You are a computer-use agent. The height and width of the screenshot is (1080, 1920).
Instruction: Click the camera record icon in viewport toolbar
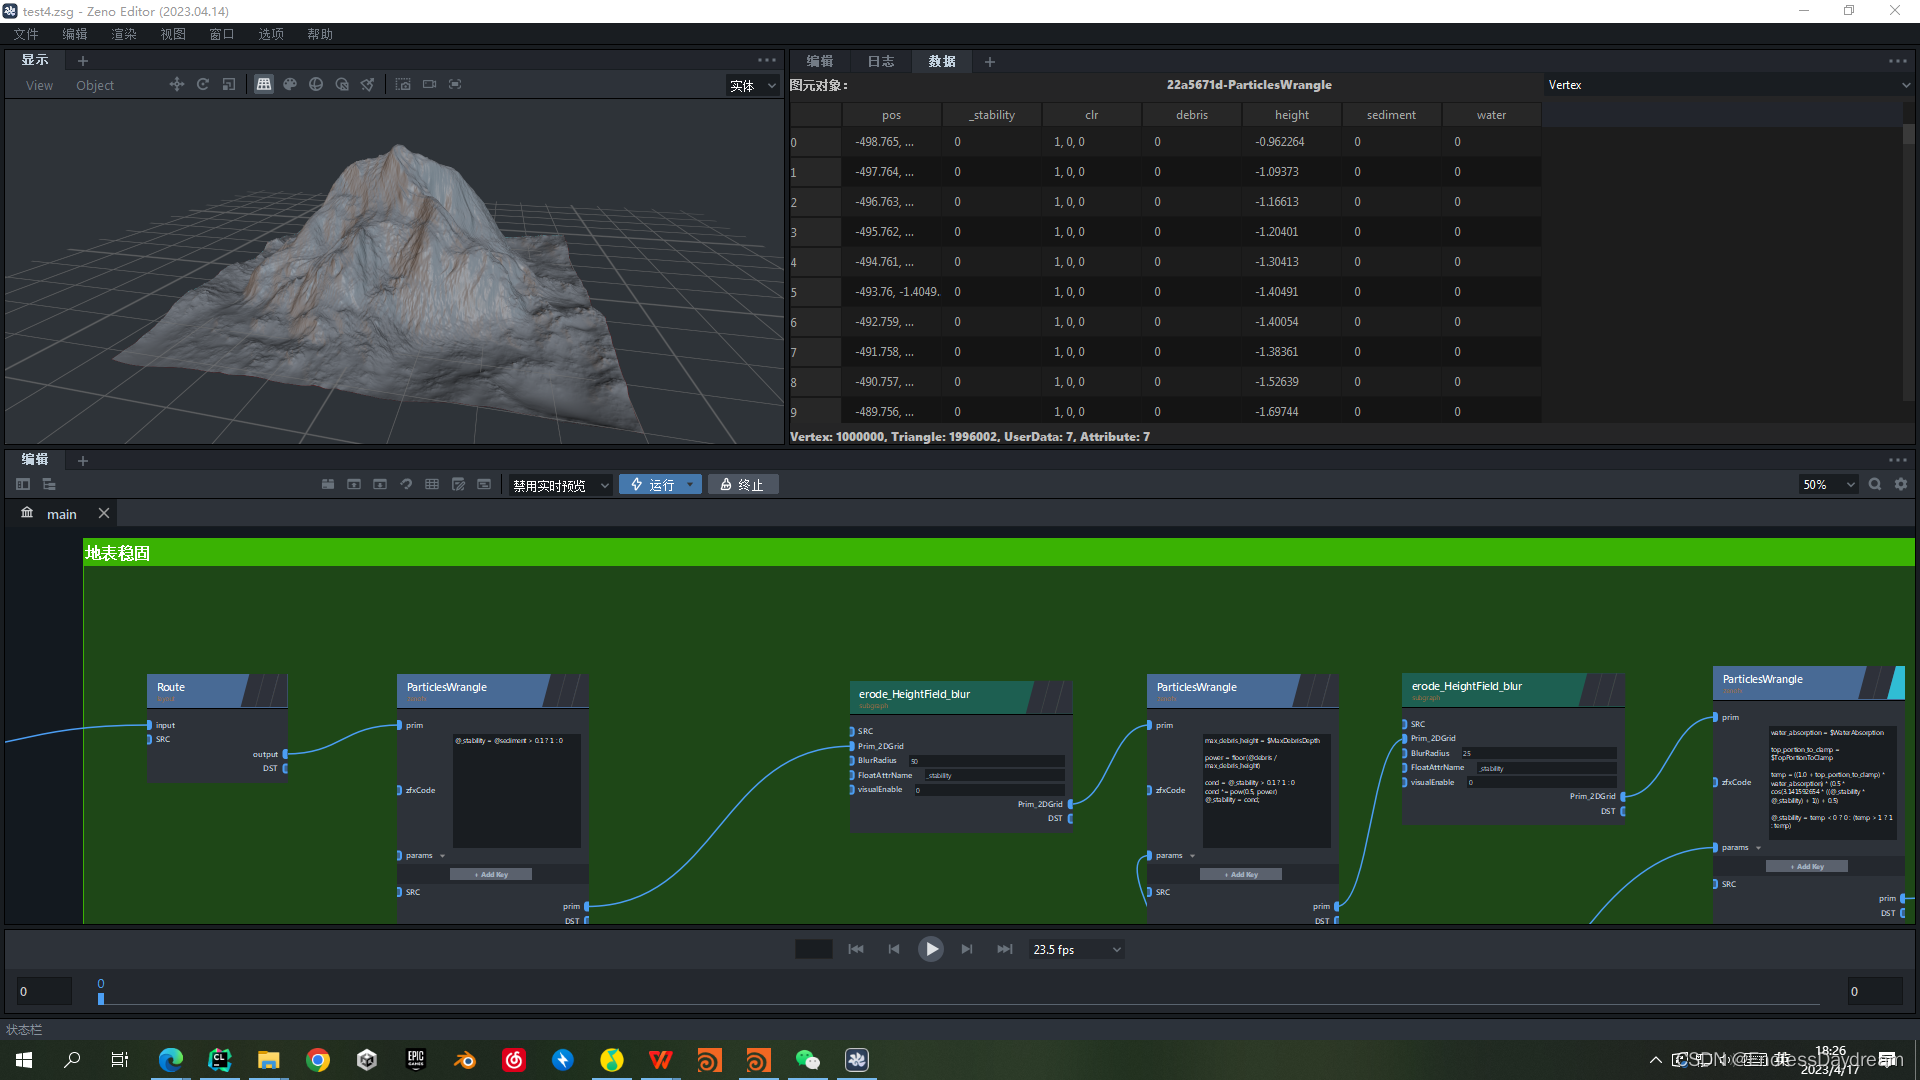[x=429, y=85]
